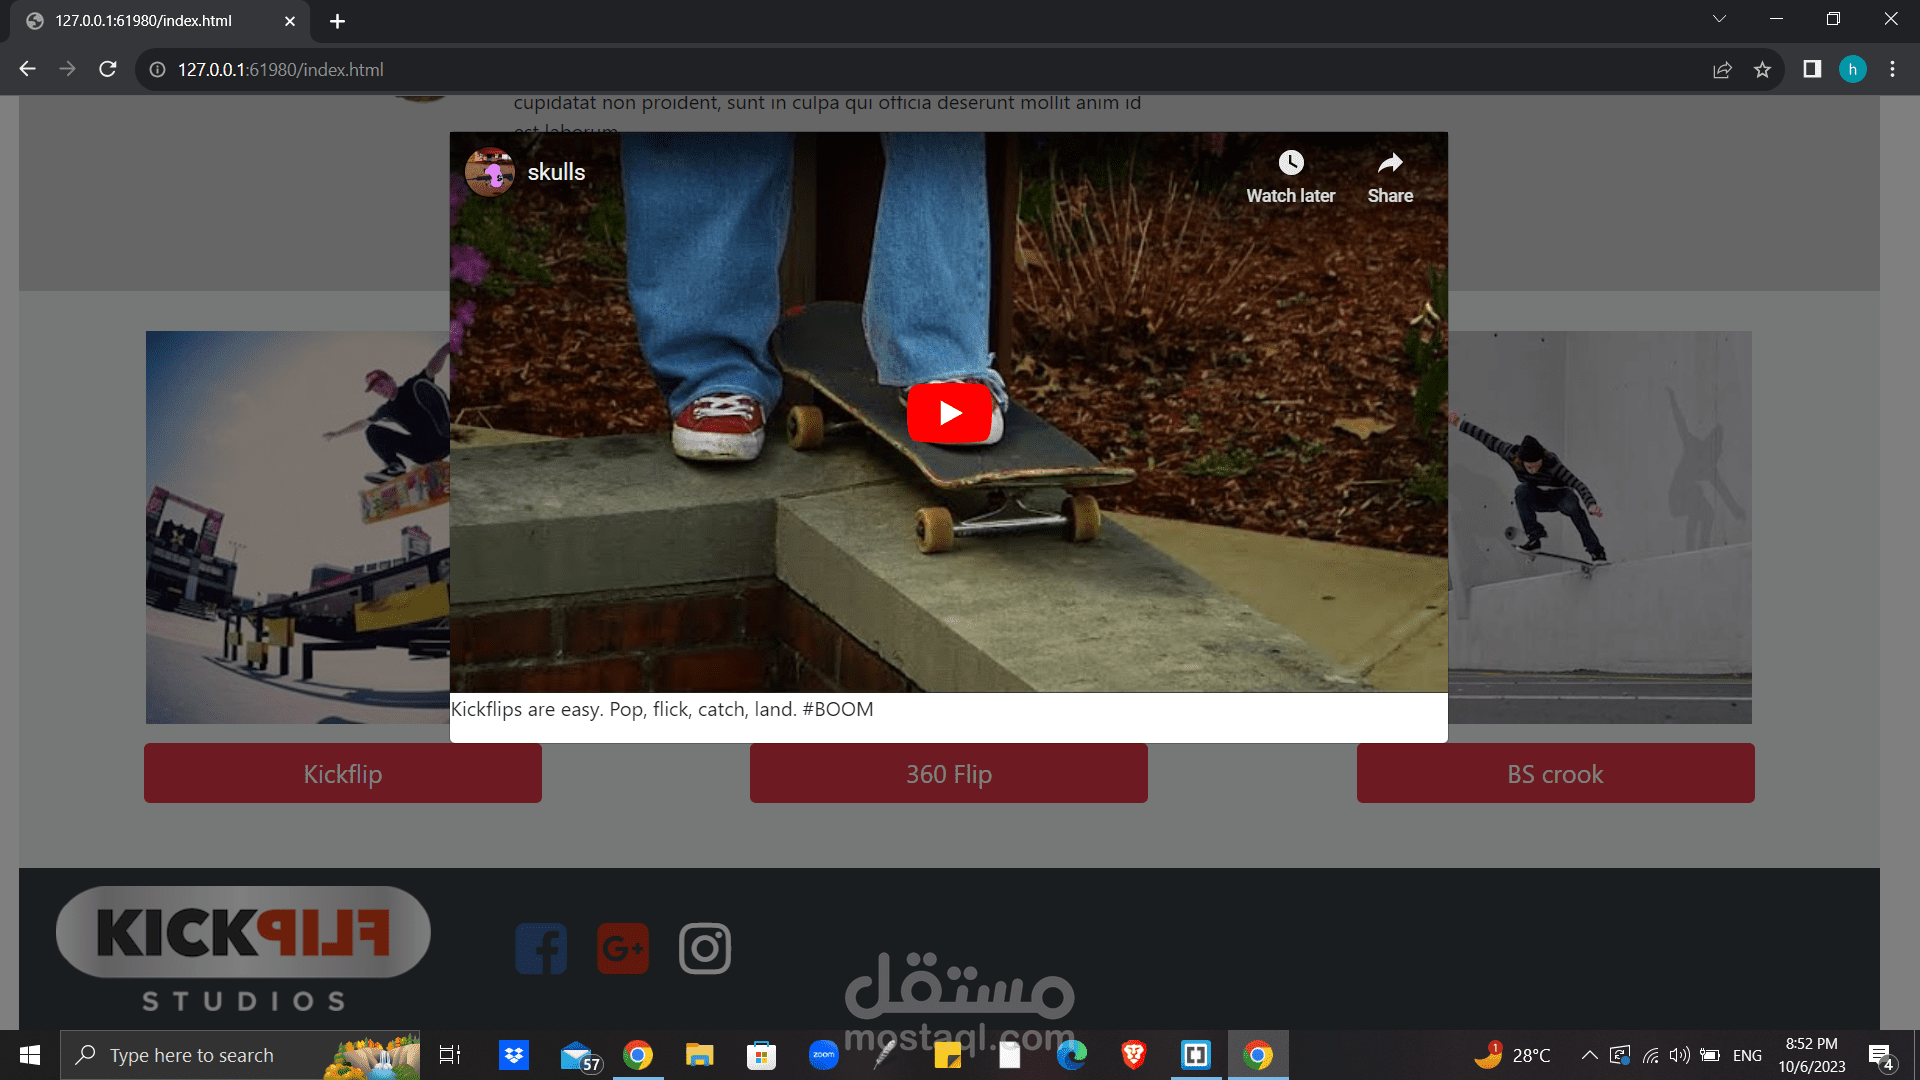Open the Instagram icon in footer
The height and width of the screenshot is (1080, 1920).
[x=705, y=948]
